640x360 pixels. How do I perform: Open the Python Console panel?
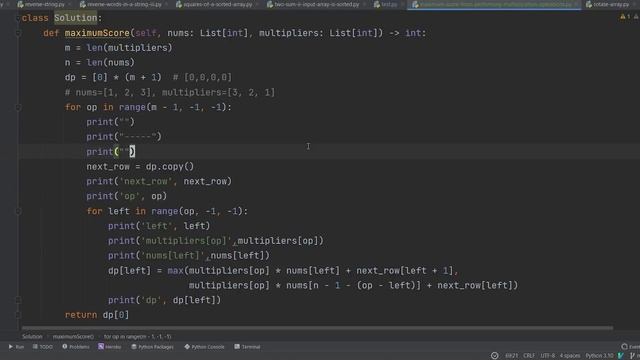coord(204,347)
